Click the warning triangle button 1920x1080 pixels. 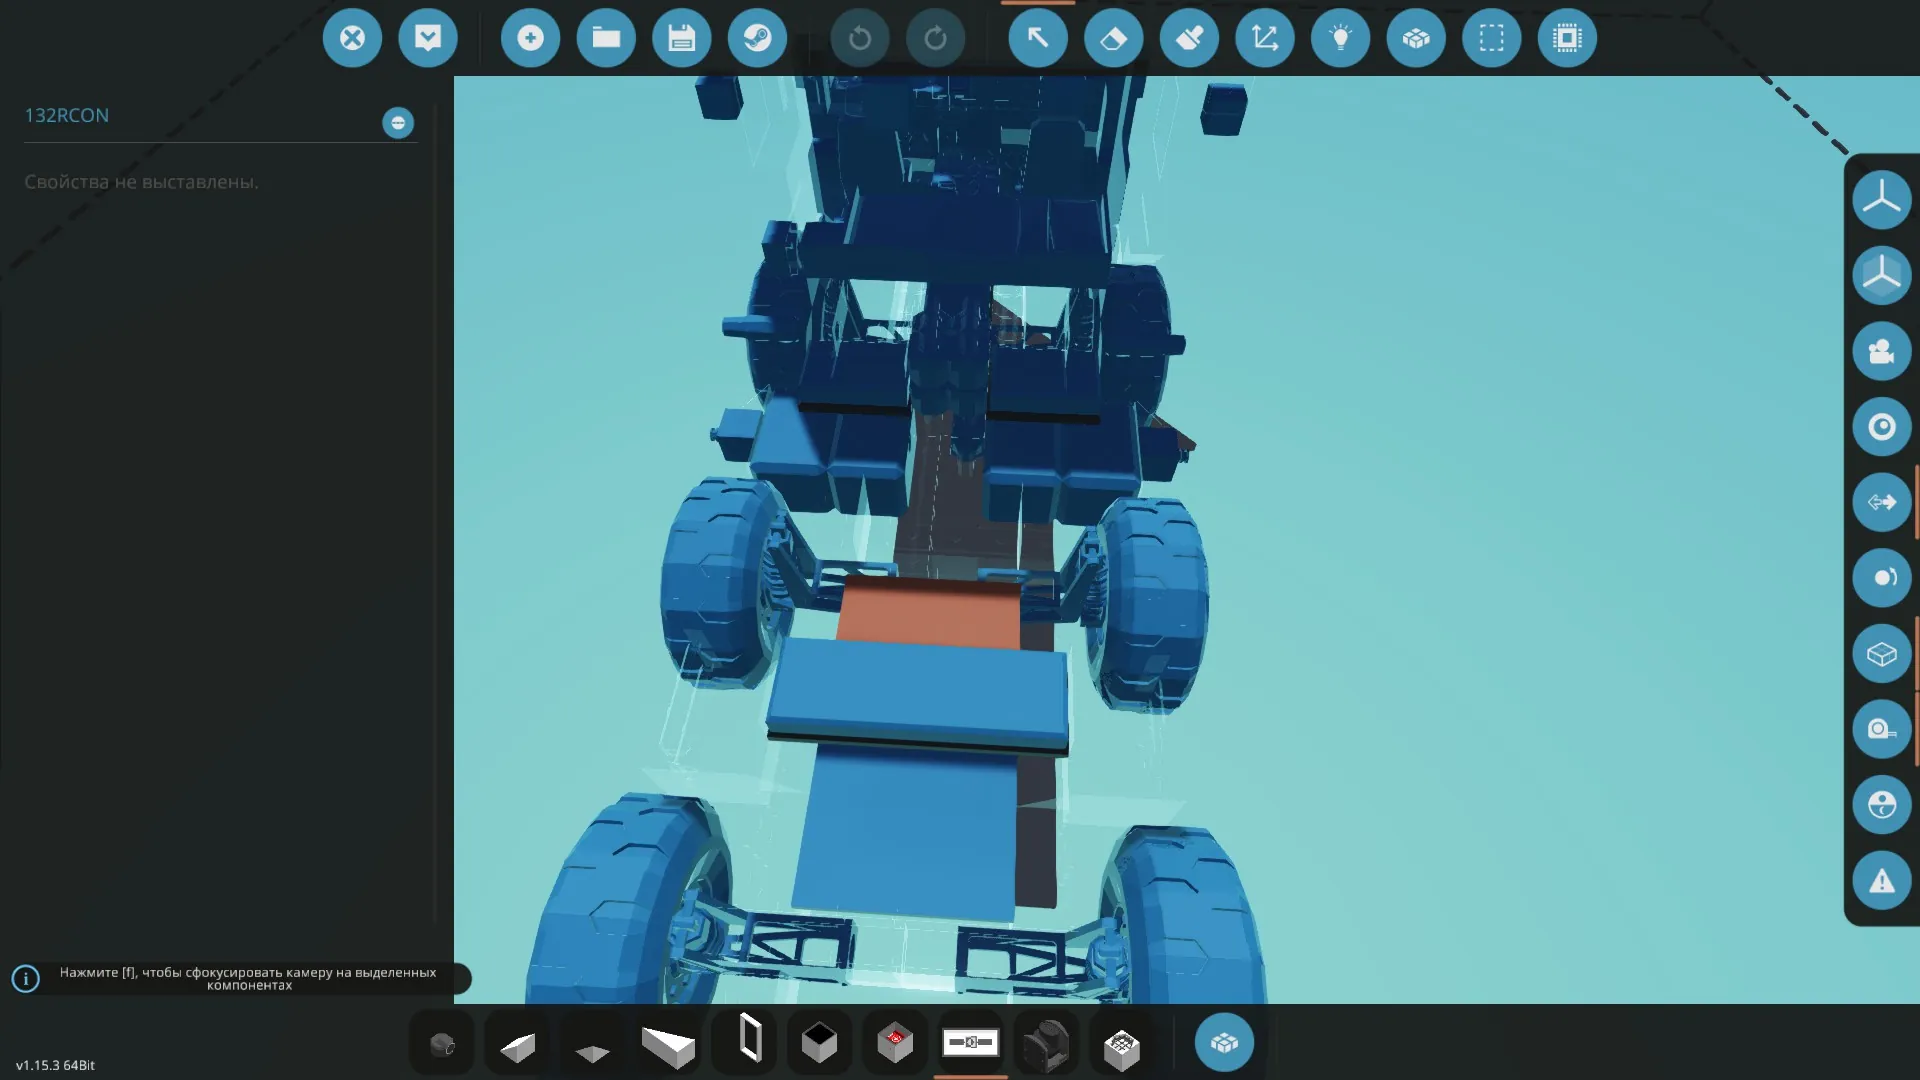pos(1881,881)
